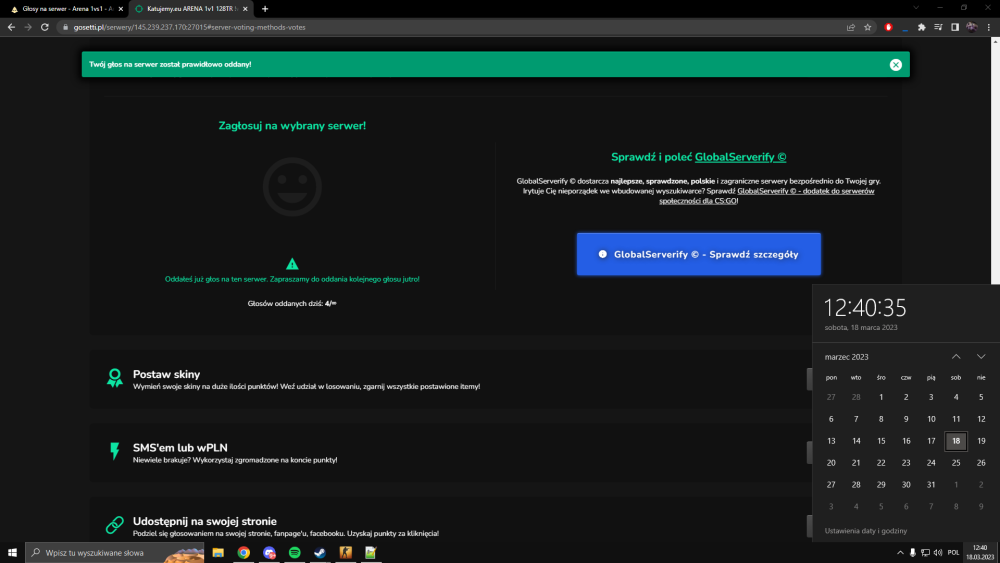1000x563 pixels.
Task: Dismiss the green vote confirmation banner
Action: [x=895, y=64]
